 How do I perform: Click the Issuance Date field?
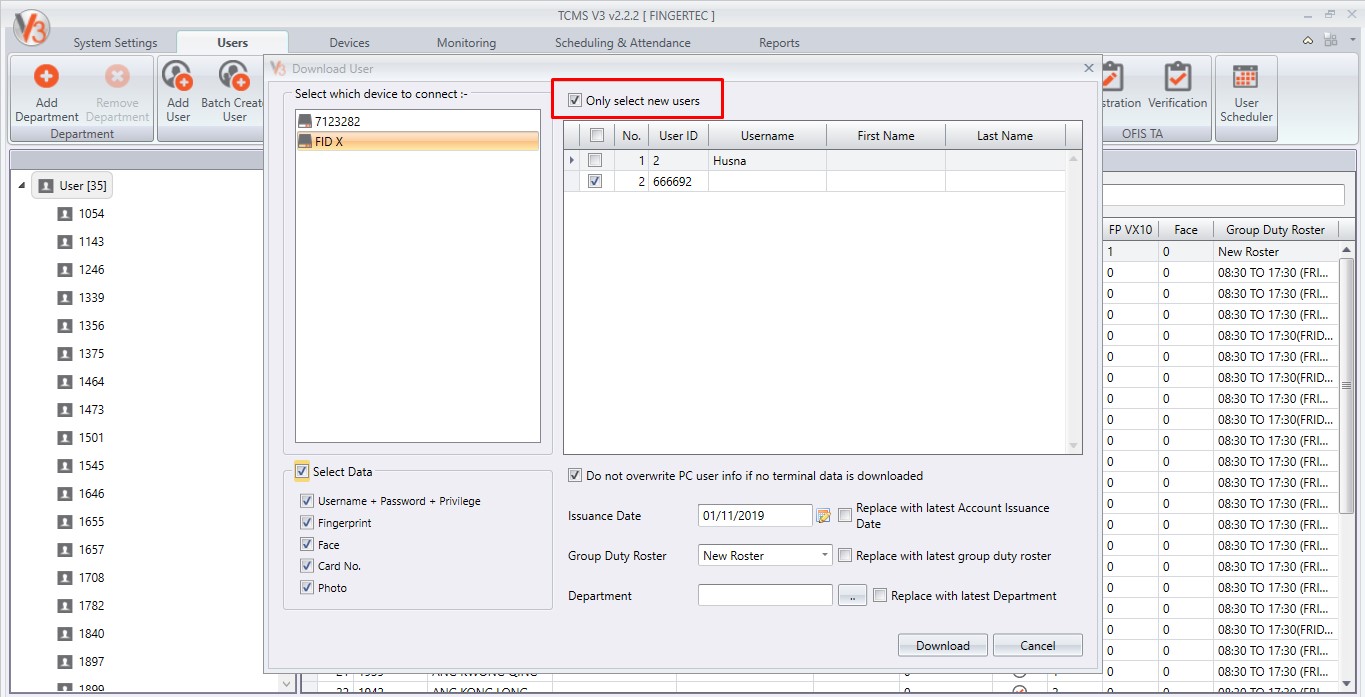pos(755,516)
